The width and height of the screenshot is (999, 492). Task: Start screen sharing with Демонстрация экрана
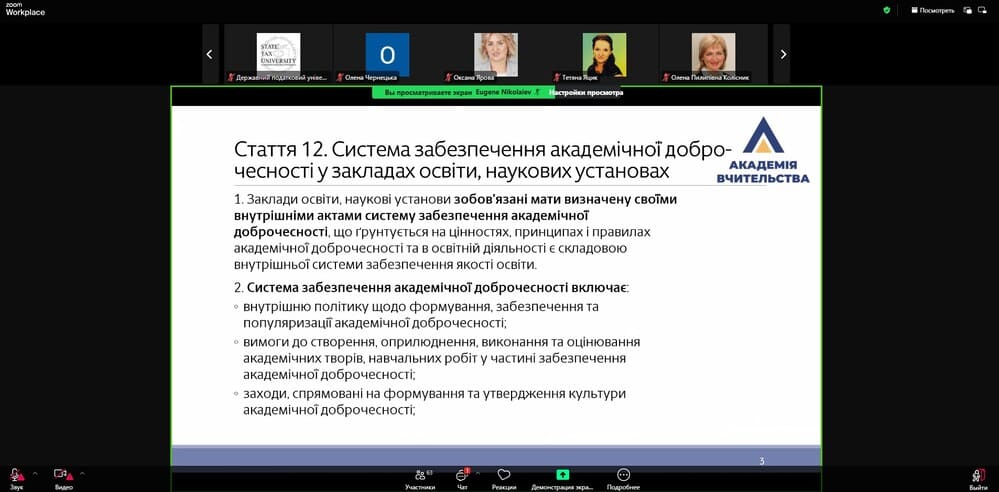(562, 477)
